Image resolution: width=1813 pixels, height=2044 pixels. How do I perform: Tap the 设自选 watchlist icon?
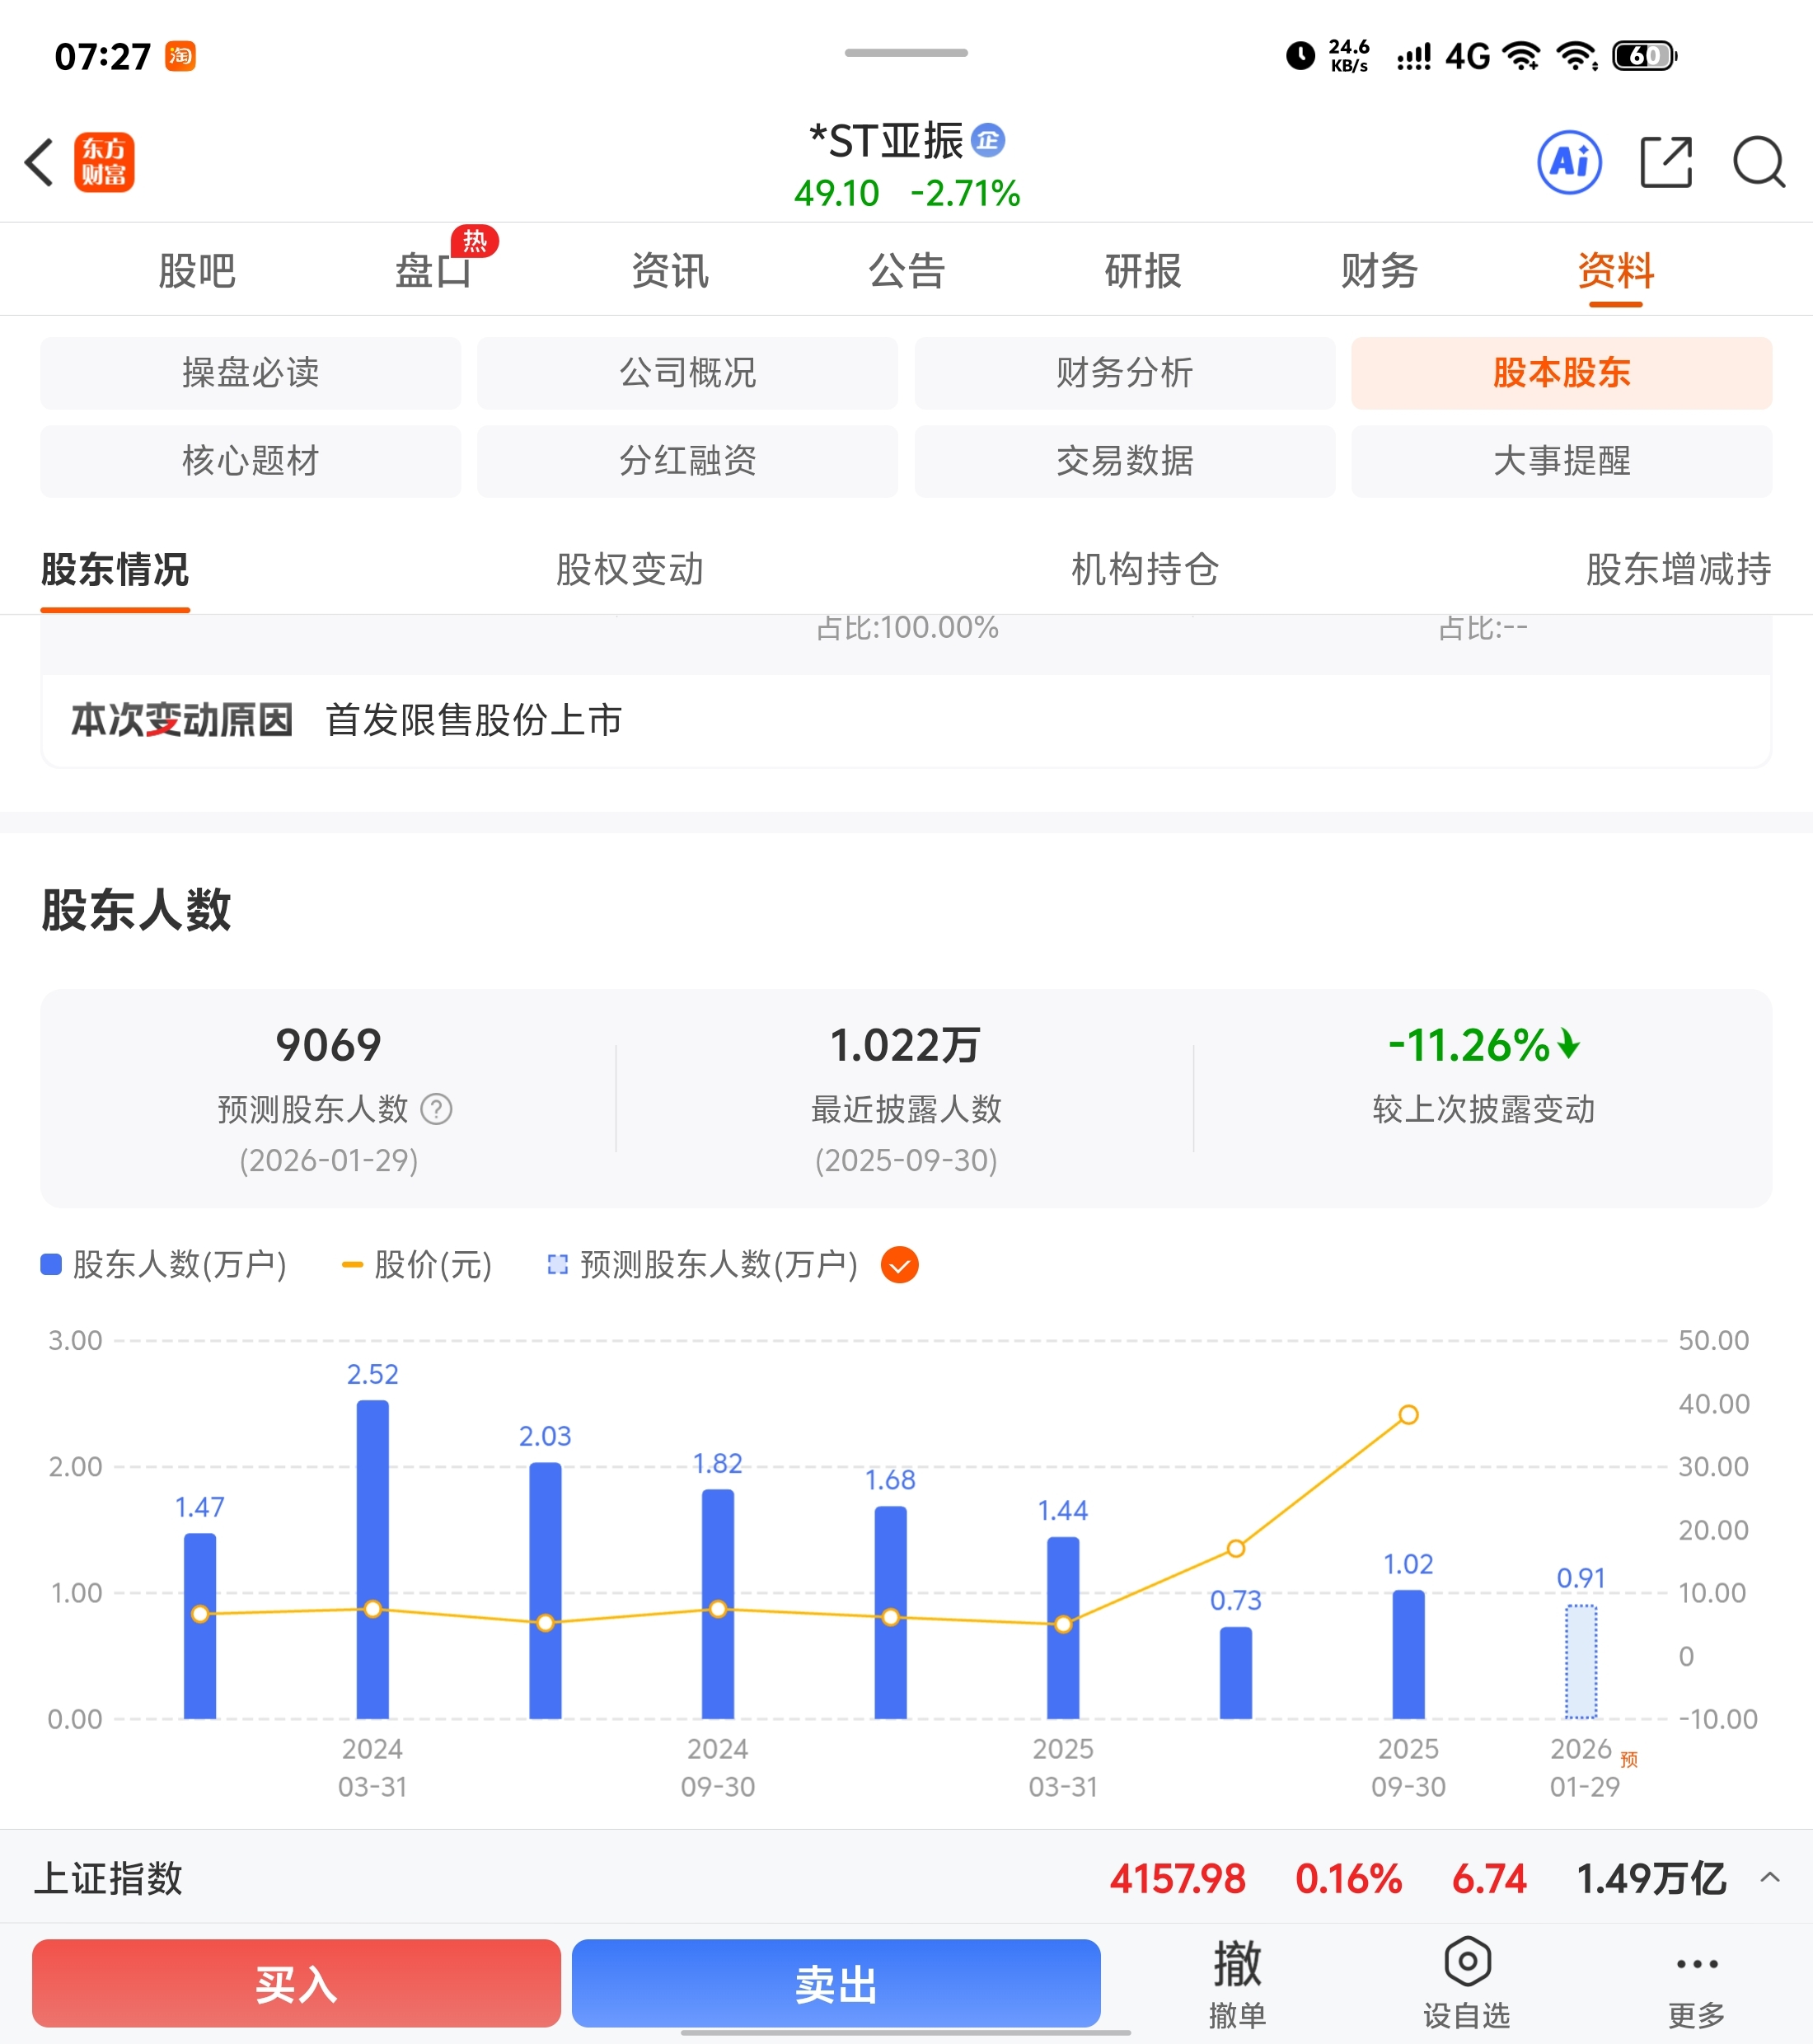[x=1467, y=1964]
